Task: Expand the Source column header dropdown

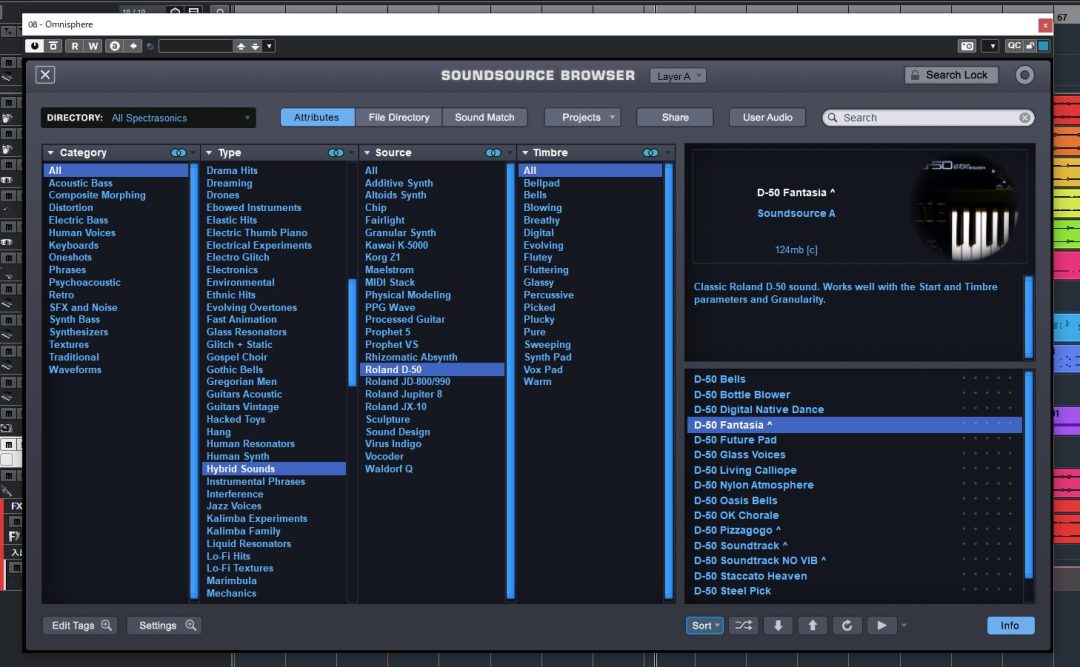Action: (367, 152)
